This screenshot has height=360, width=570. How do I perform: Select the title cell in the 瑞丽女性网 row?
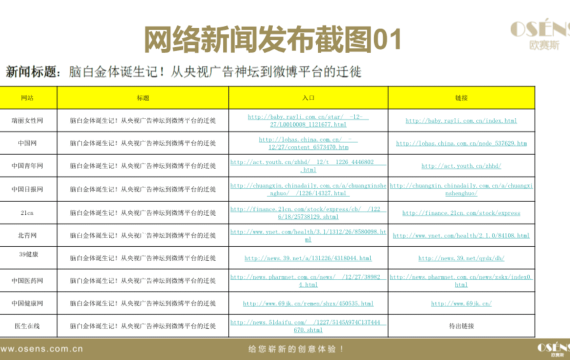pyautogui.click(x=143, y=120)
